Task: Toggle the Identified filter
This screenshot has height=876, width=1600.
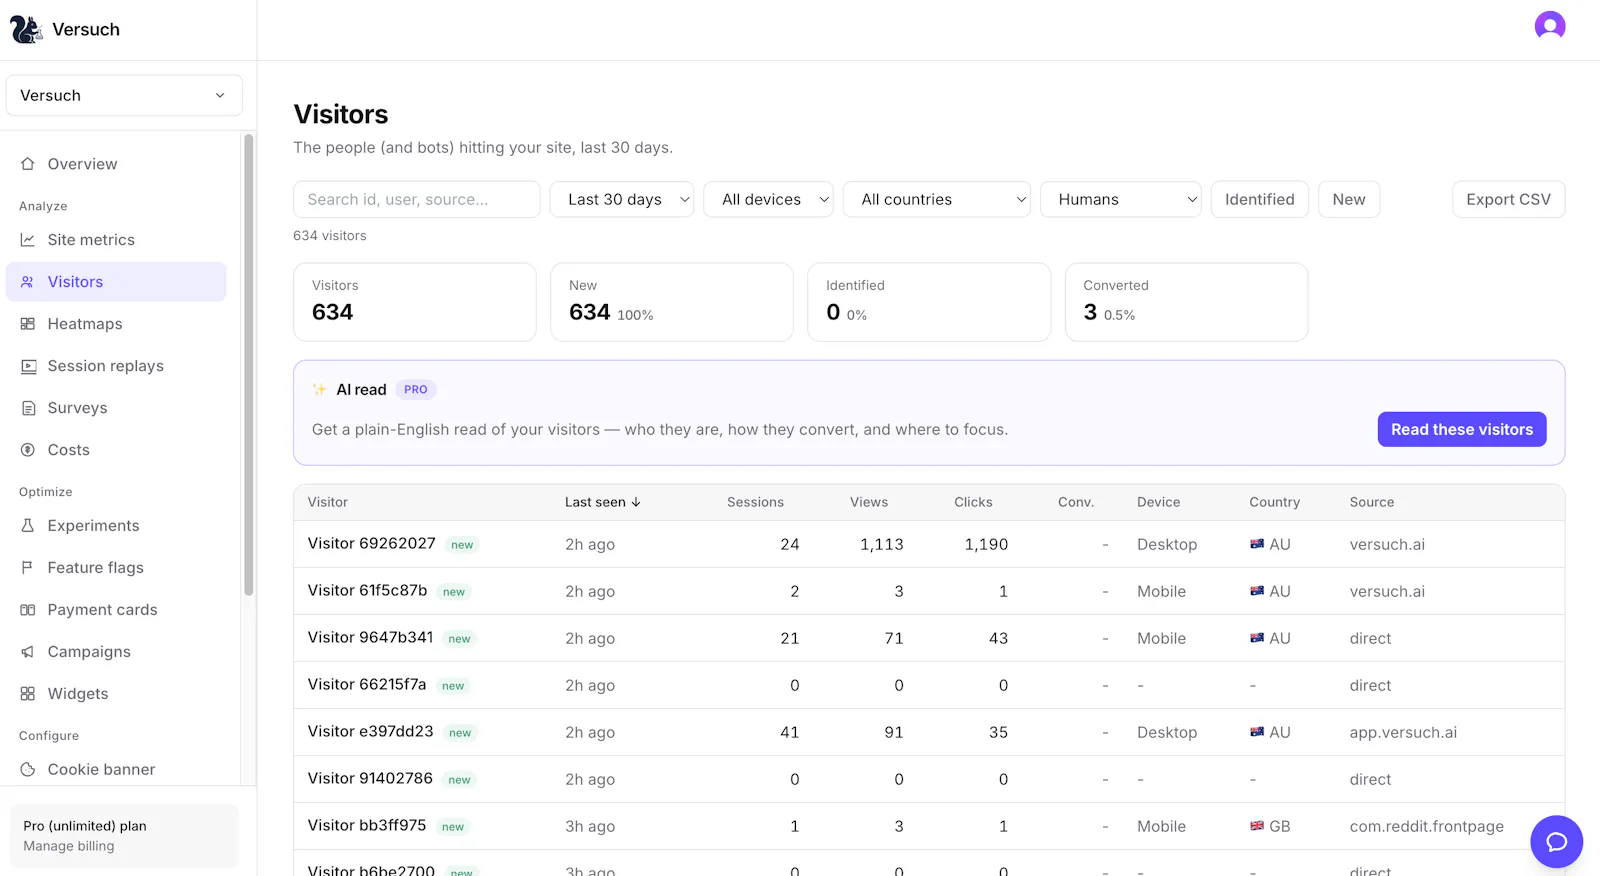Action: click(x=1259, y=199)
